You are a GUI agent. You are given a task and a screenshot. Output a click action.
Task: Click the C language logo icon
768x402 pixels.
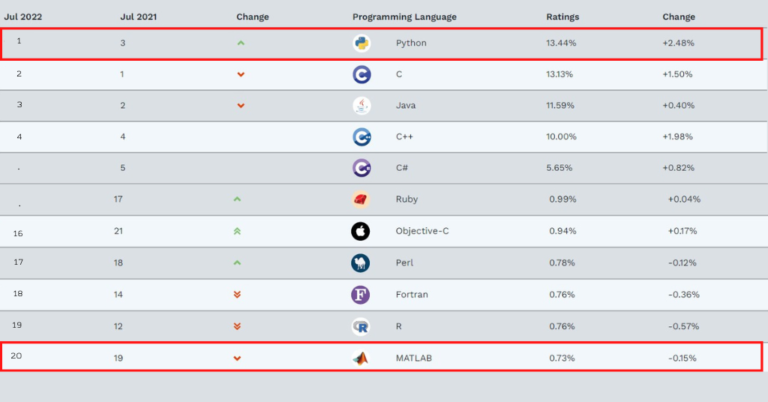pyautogui.click(x=362, y=74)
